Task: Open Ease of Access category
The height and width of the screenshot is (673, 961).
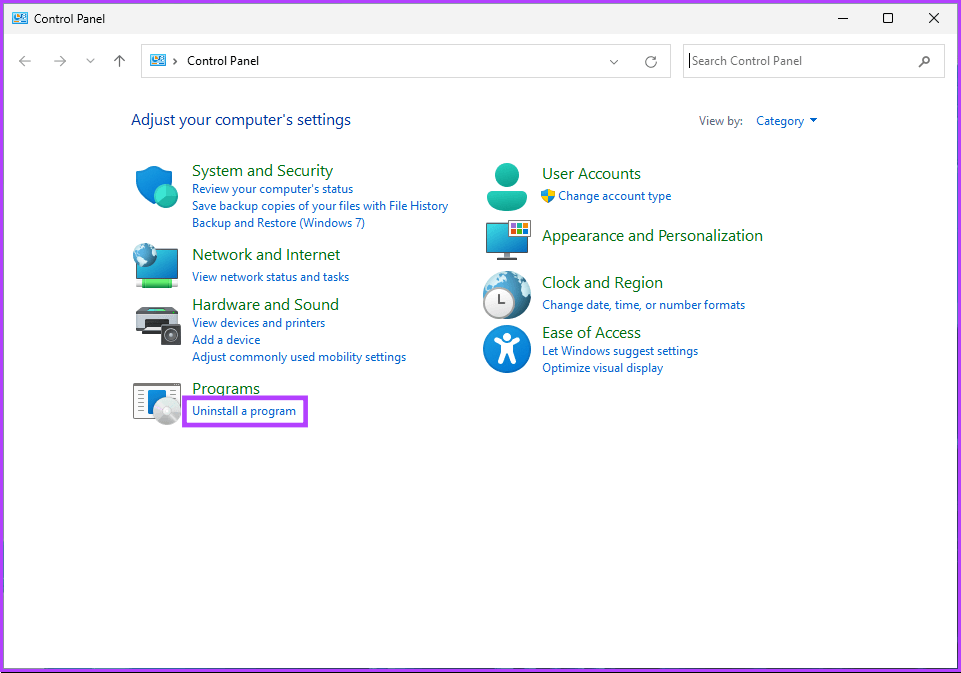Action: click(x=591, y=333)
